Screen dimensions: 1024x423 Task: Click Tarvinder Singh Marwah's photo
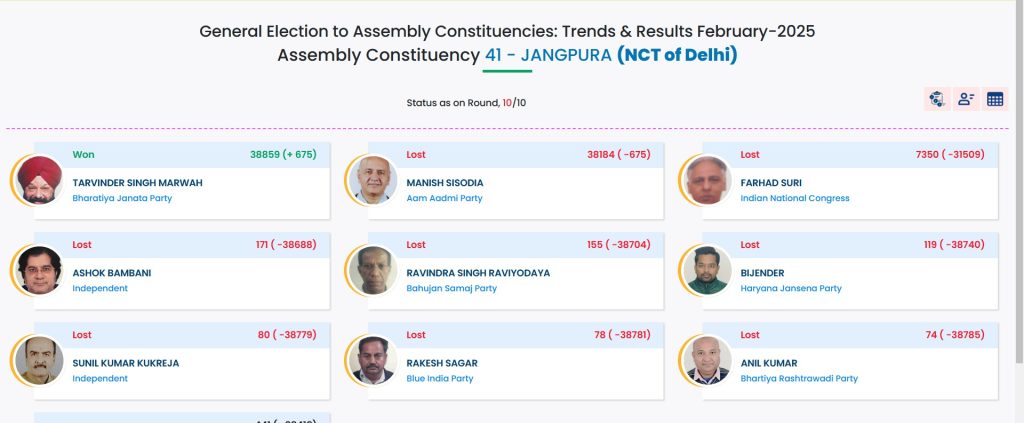[40, 181]
